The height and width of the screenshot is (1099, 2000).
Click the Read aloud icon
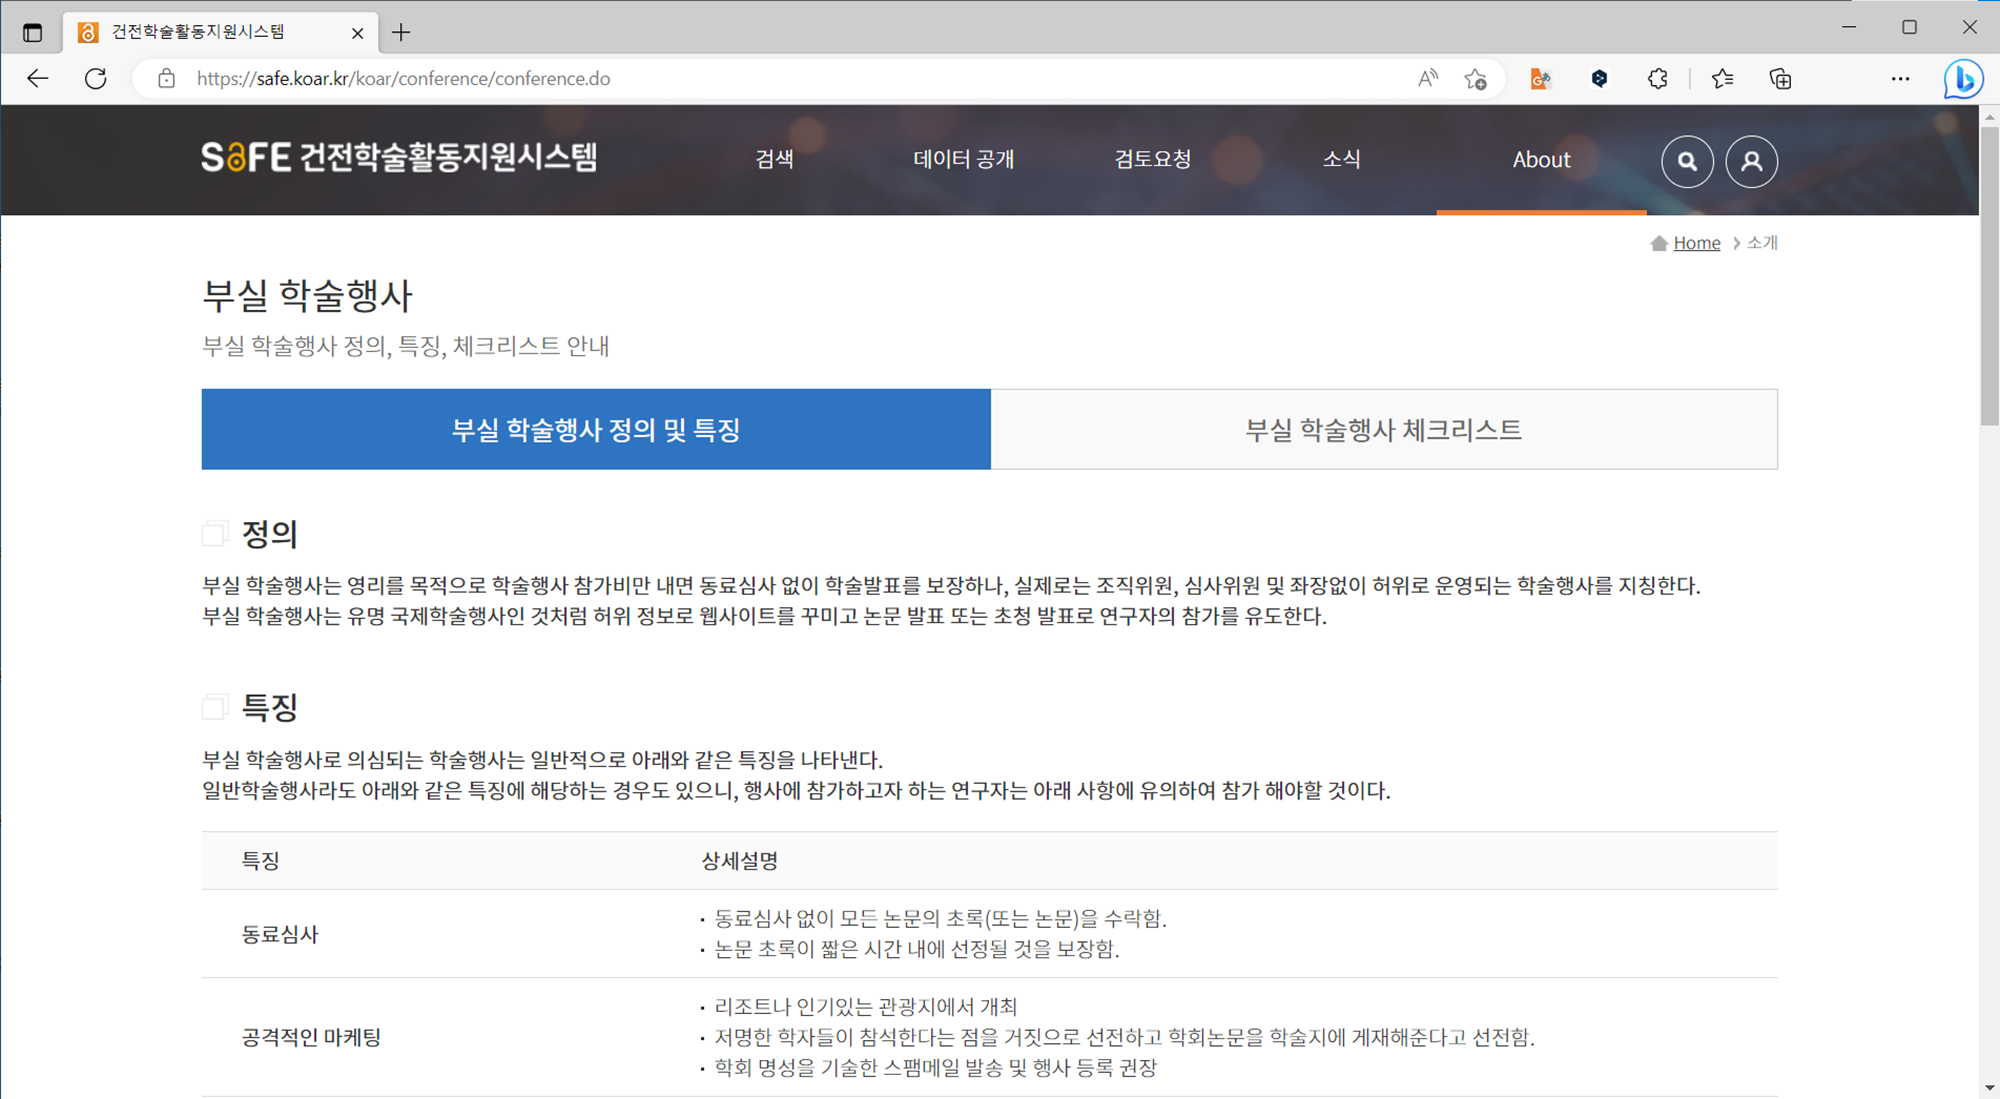coord(1428,79)
